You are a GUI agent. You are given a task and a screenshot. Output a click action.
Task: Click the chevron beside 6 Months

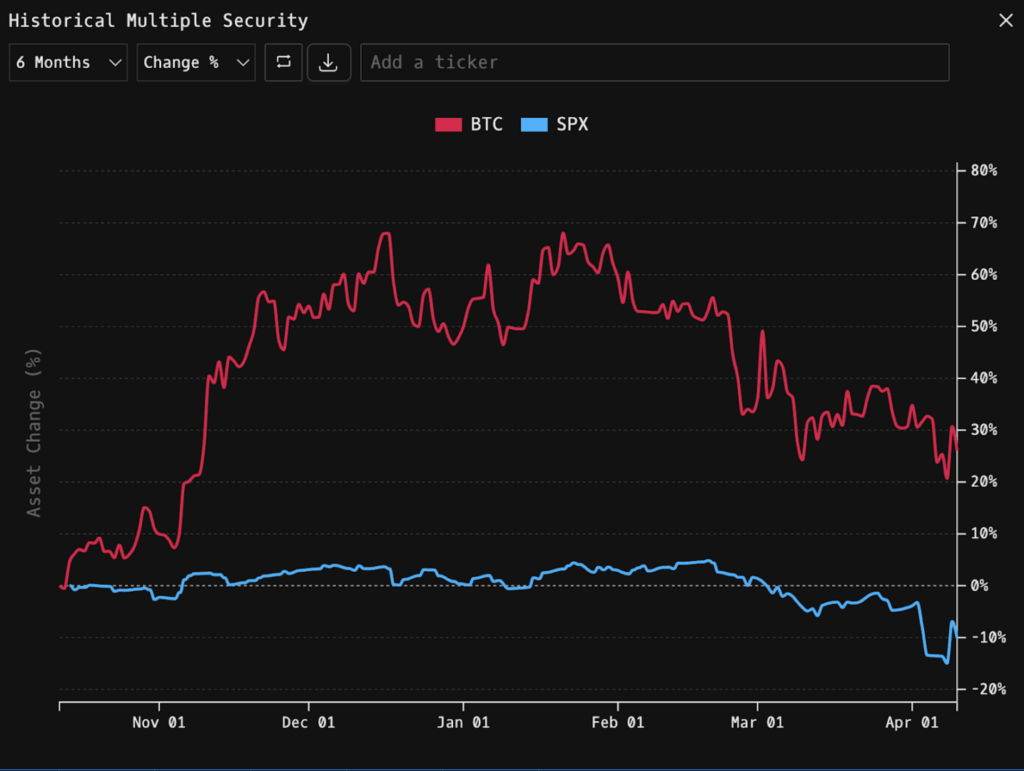click(x=115, y=63)
